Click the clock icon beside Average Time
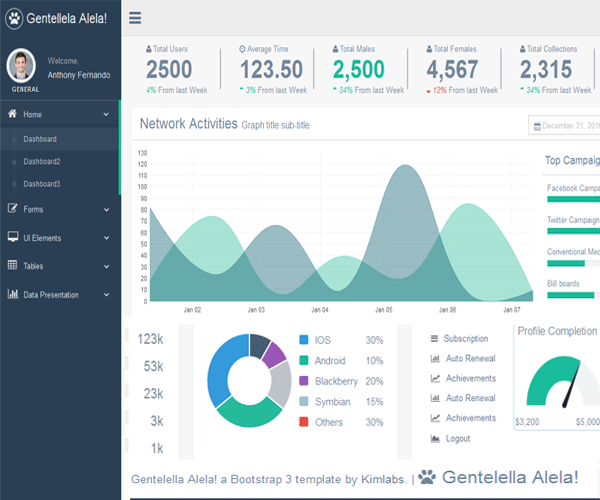 [x=242, y=49]
